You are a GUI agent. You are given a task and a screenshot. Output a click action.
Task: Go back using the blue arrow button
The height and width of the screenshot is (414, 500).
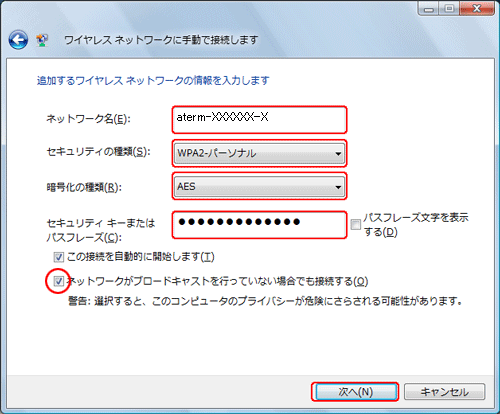(x=18, y=40)
